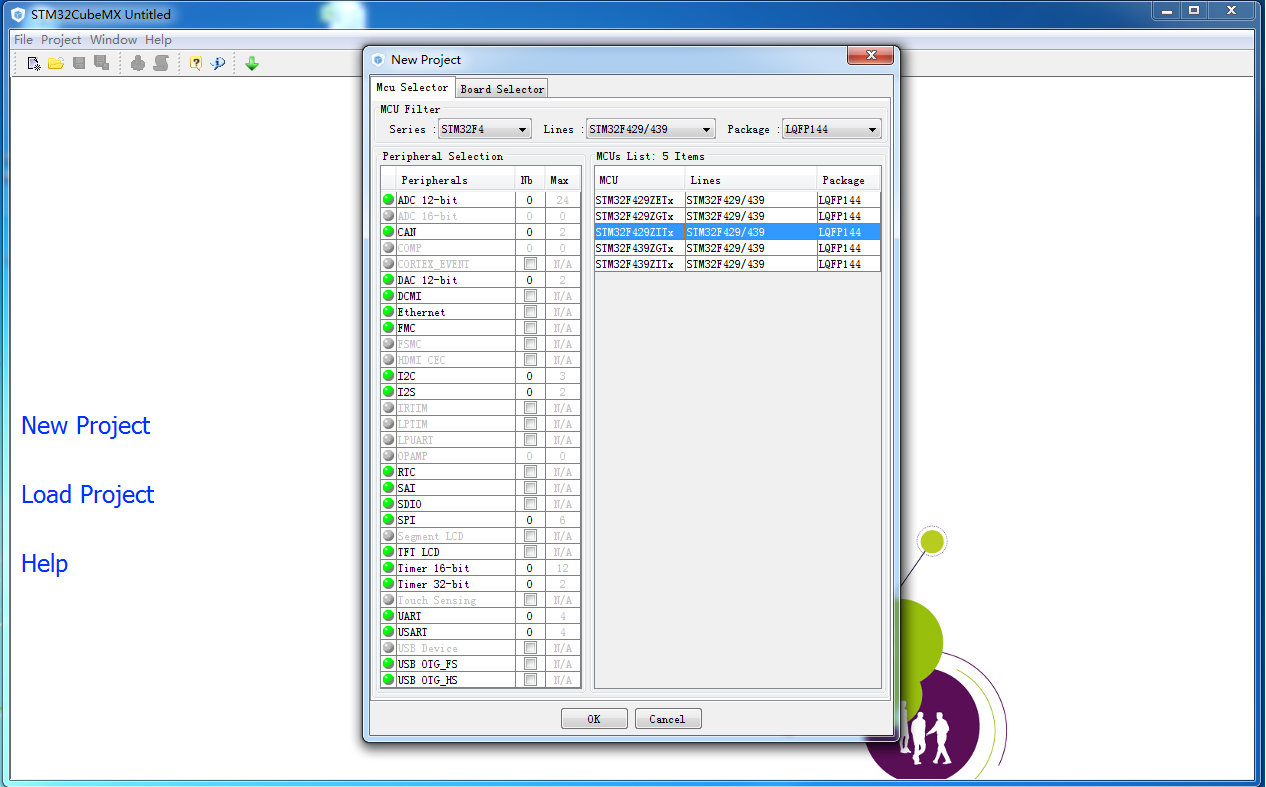Screen dimensions: 1266x787
Task: Open the Lines dropdown showing STM32F429/439
Action: point(651,129)
